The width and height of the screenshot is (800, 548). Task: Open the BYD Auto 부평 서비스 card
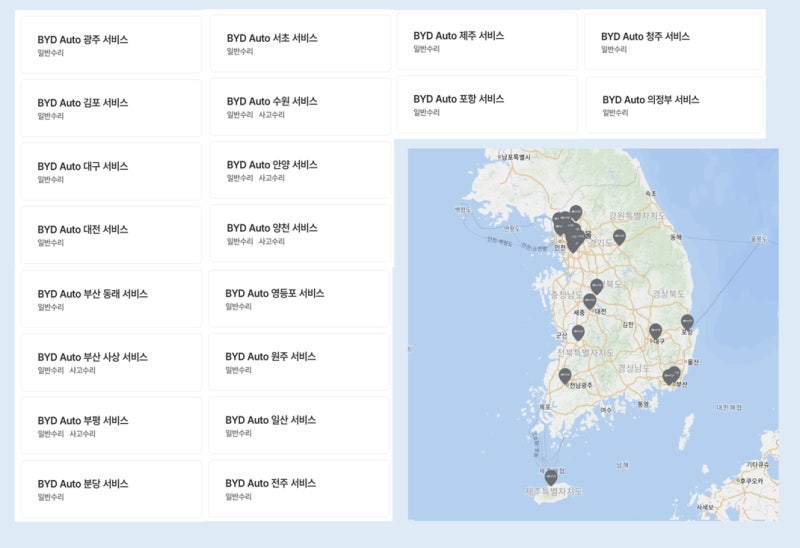111,426
